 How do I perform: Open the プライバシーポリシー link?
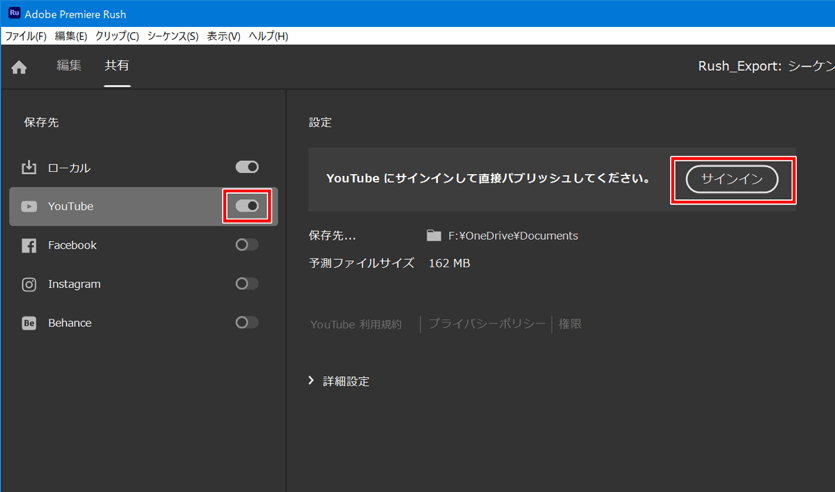point(487,324)
